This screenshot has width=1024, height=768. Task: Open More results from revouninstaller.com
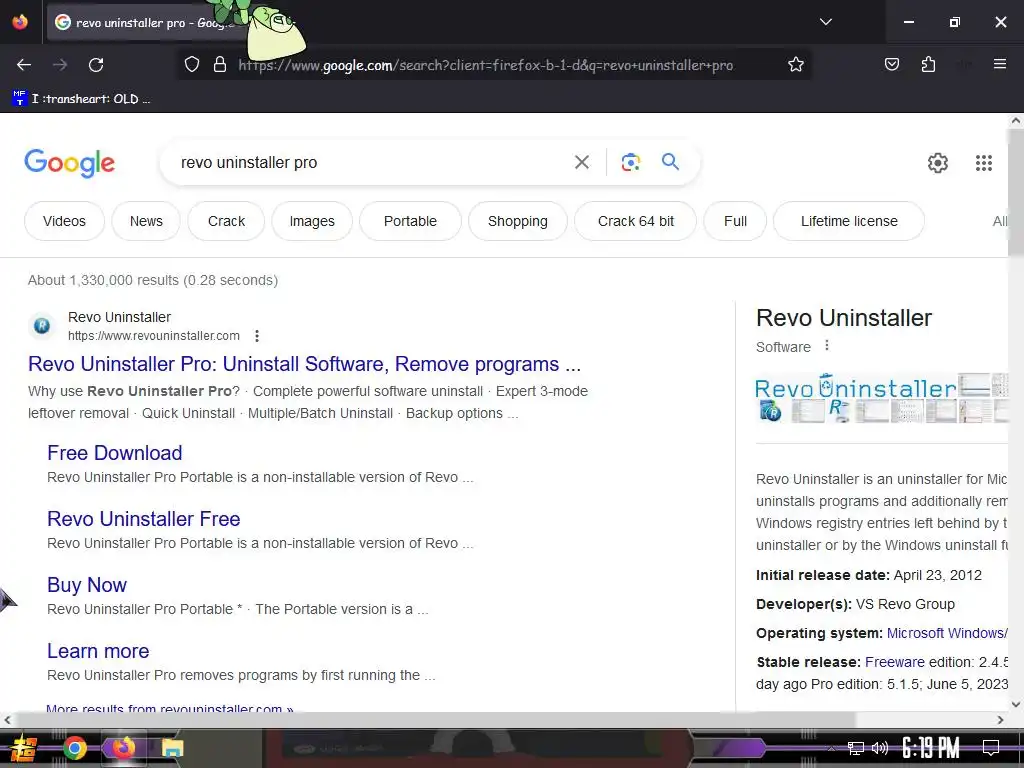coord(170,708)
